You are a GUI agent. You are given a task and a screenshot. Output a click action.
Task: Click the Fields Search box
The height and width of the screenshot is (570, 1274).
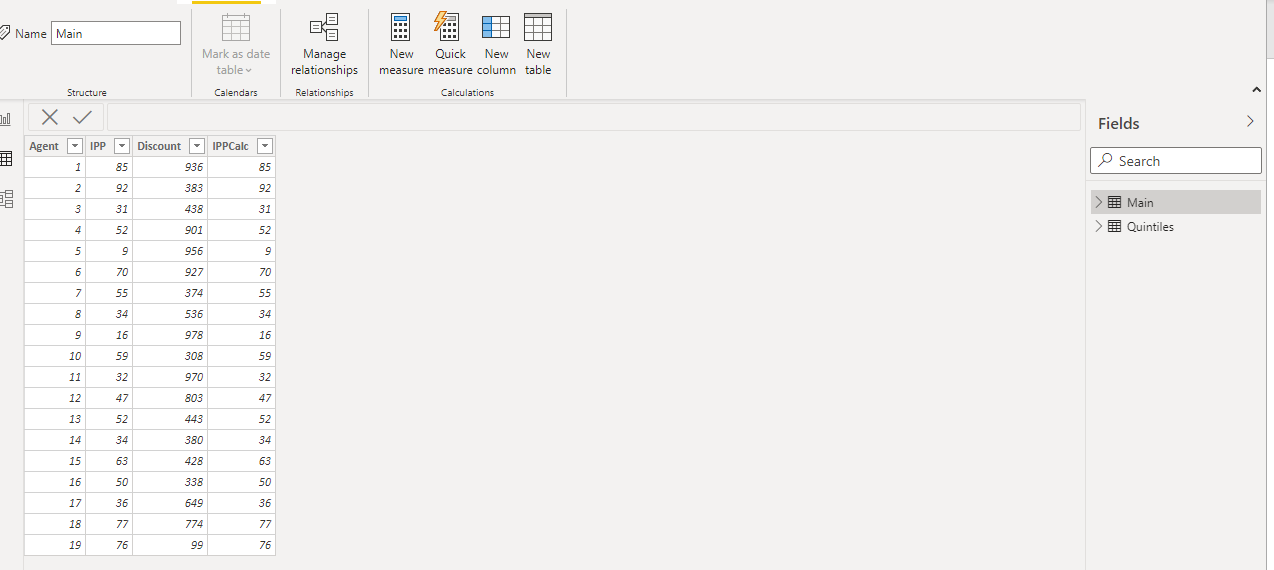coord(1176,160)
